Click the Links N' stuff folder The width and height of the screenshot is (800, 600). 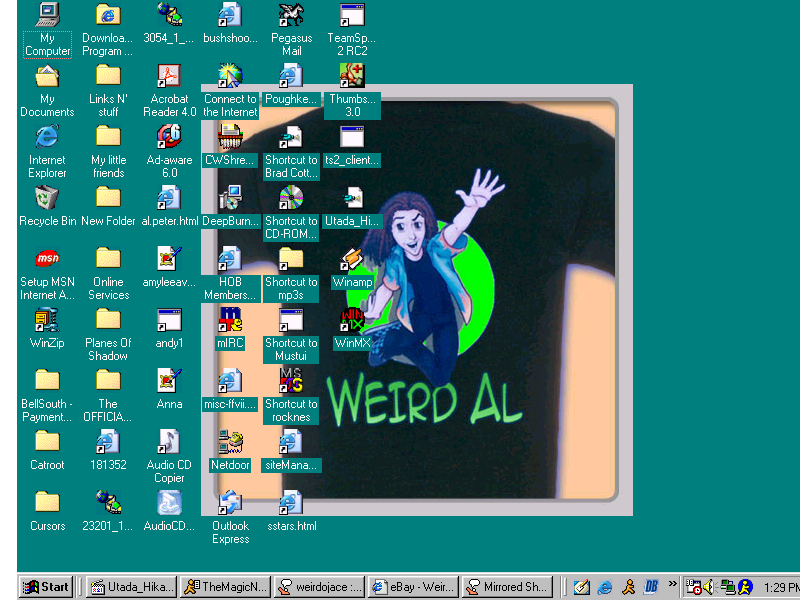108,76
